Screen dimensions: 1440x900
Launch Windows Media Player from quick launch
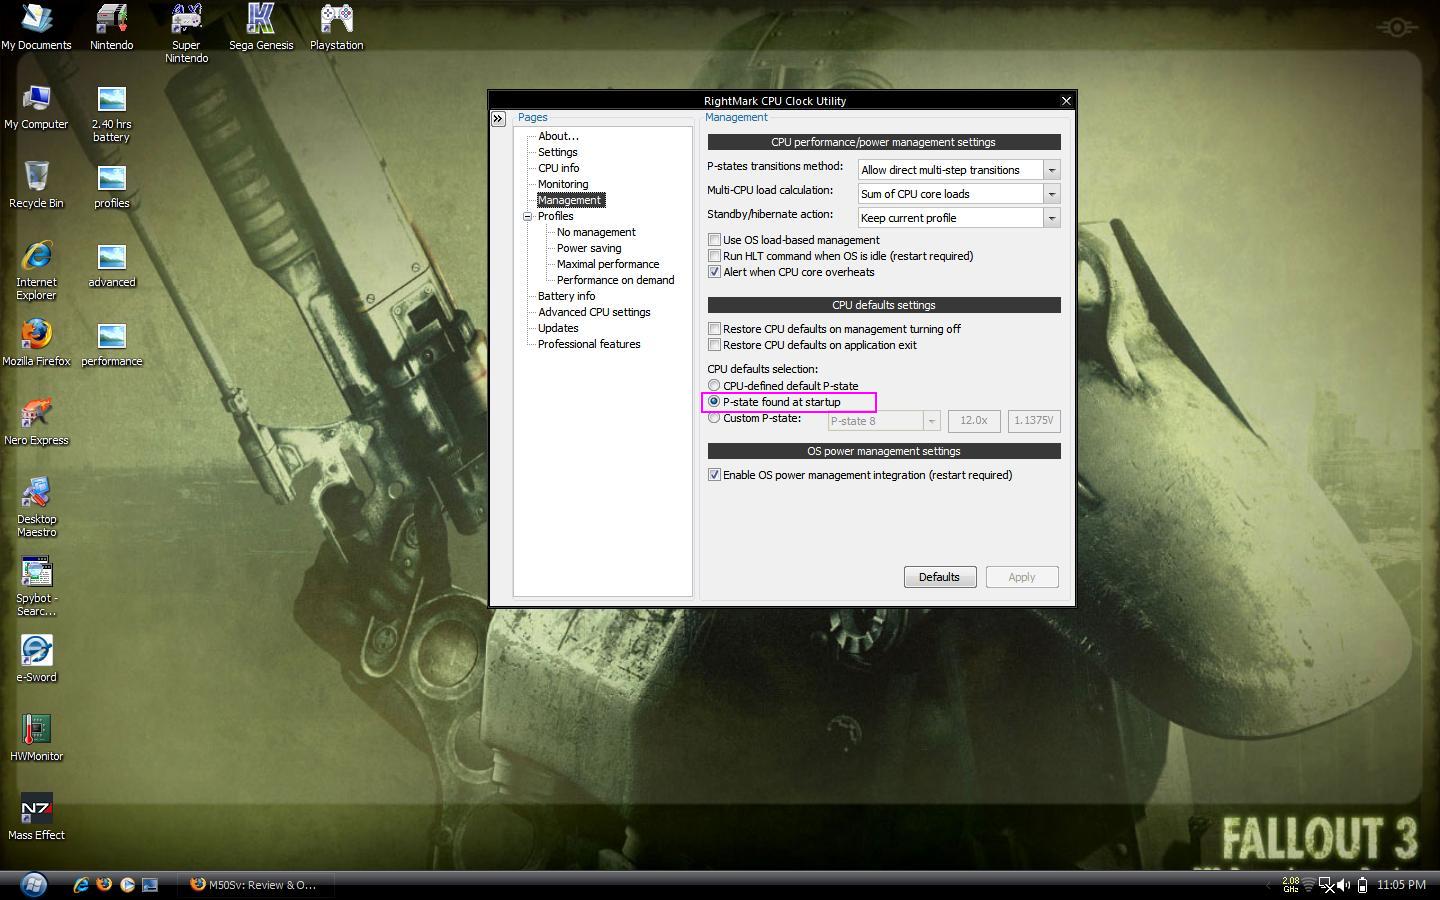tap(127, 884)
